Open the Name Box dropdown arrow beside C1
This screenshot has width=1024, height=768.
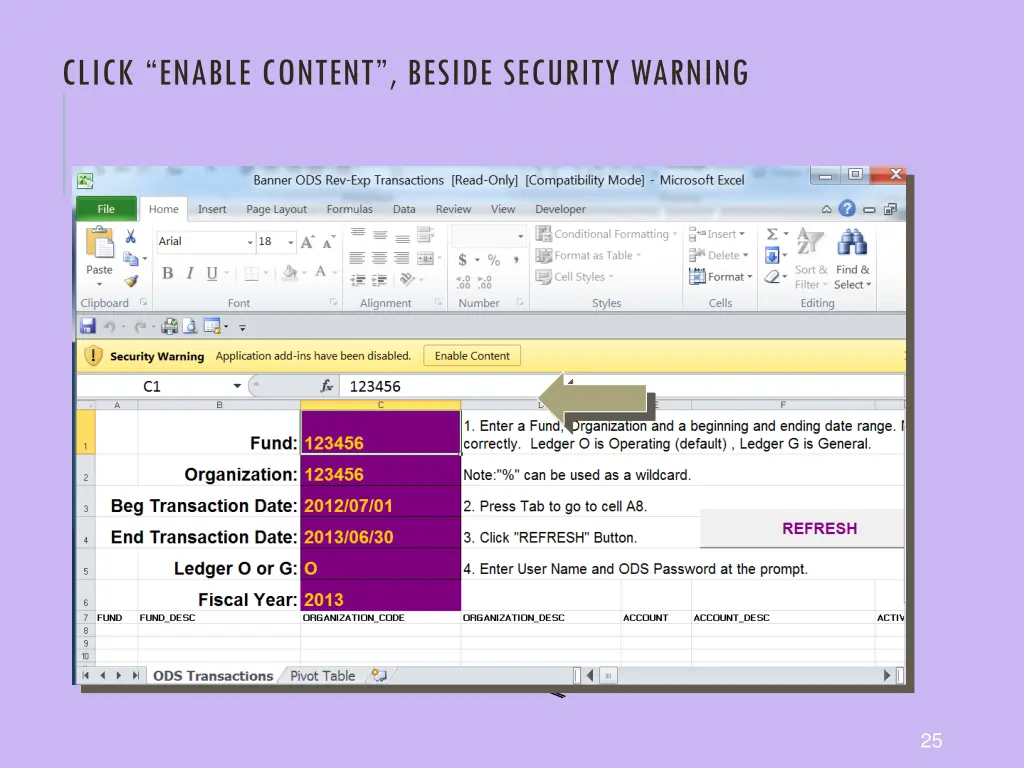tap(237, 386)
